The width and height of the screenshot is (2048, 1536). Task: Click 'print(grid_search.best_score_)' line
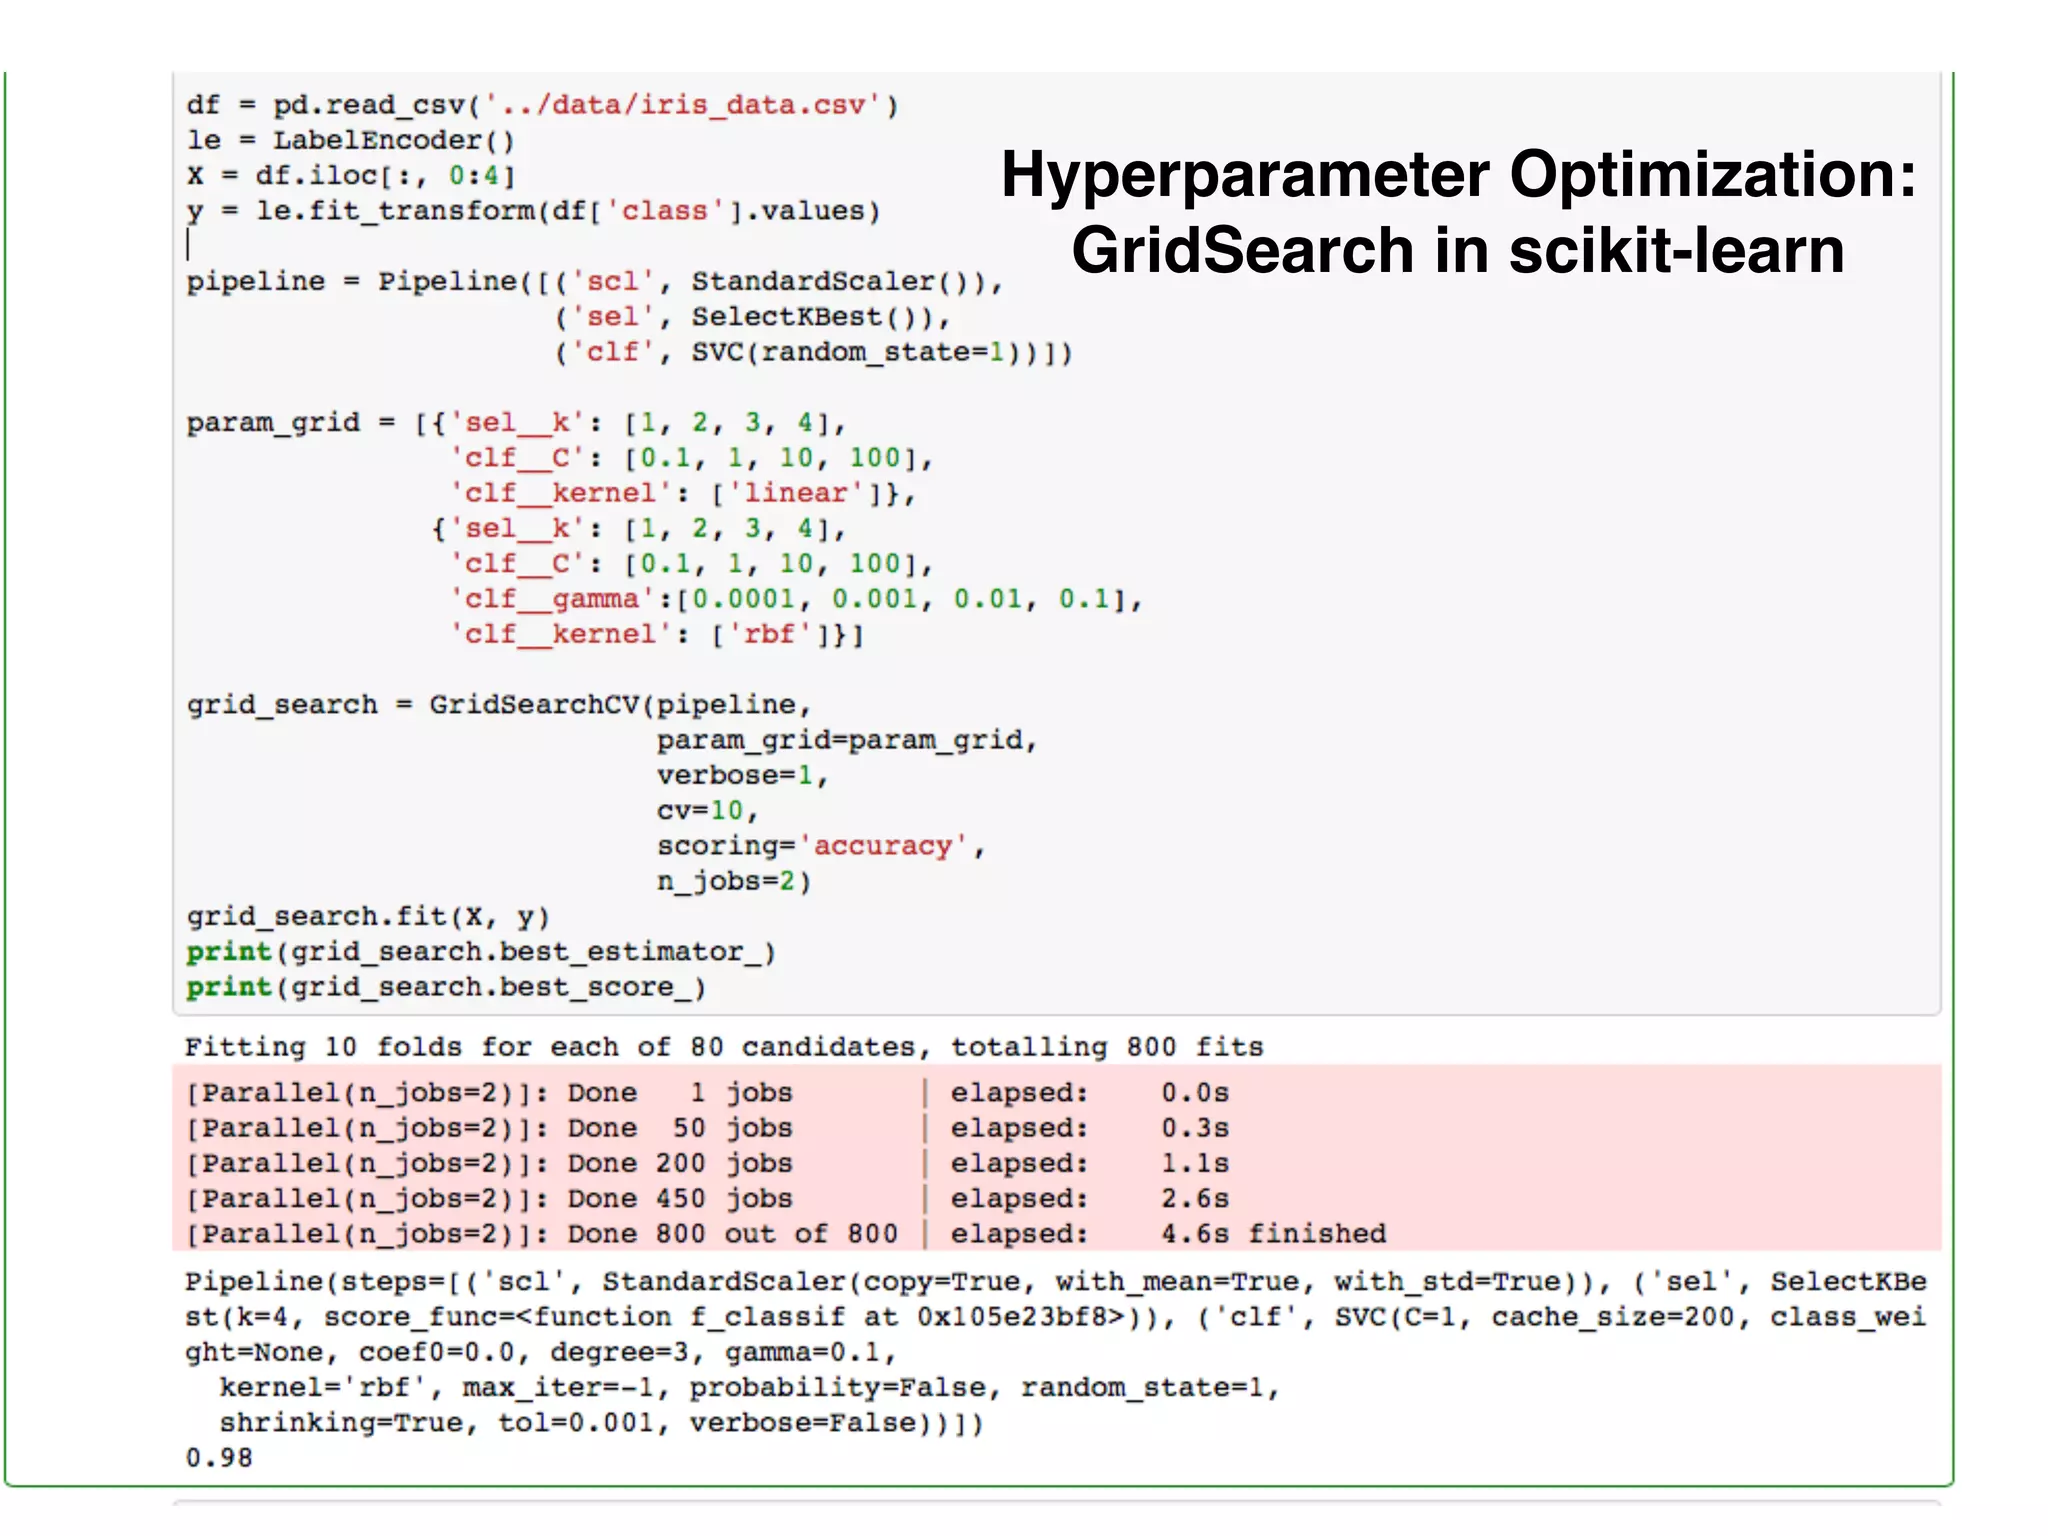click(x=446, y=987)
